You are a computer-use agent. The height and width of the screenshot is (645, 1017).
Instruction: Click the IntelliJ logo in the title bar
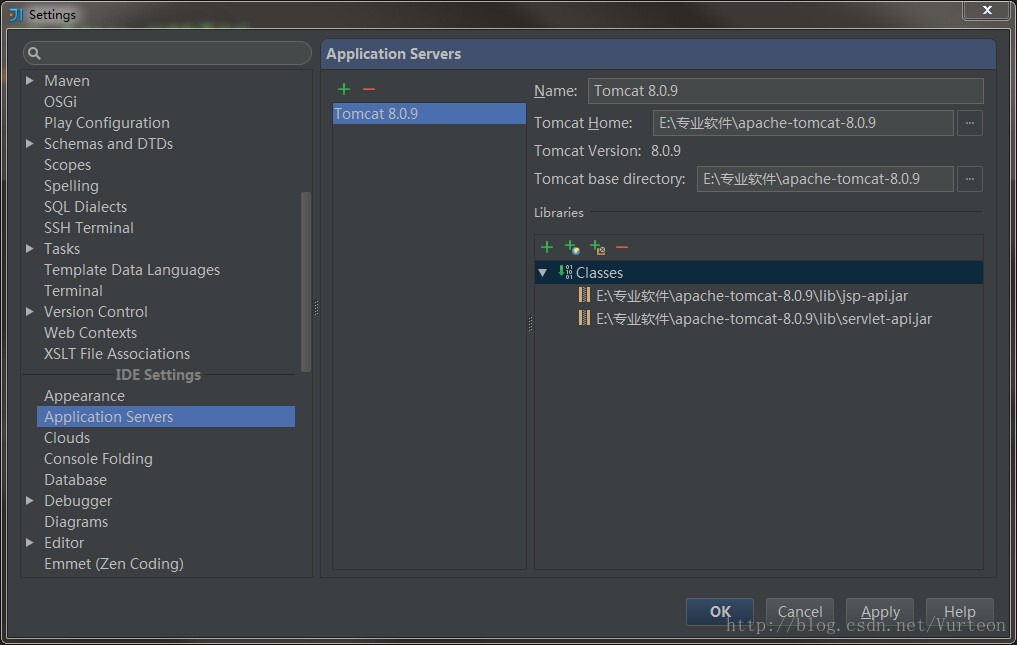[x=16, y=14]
